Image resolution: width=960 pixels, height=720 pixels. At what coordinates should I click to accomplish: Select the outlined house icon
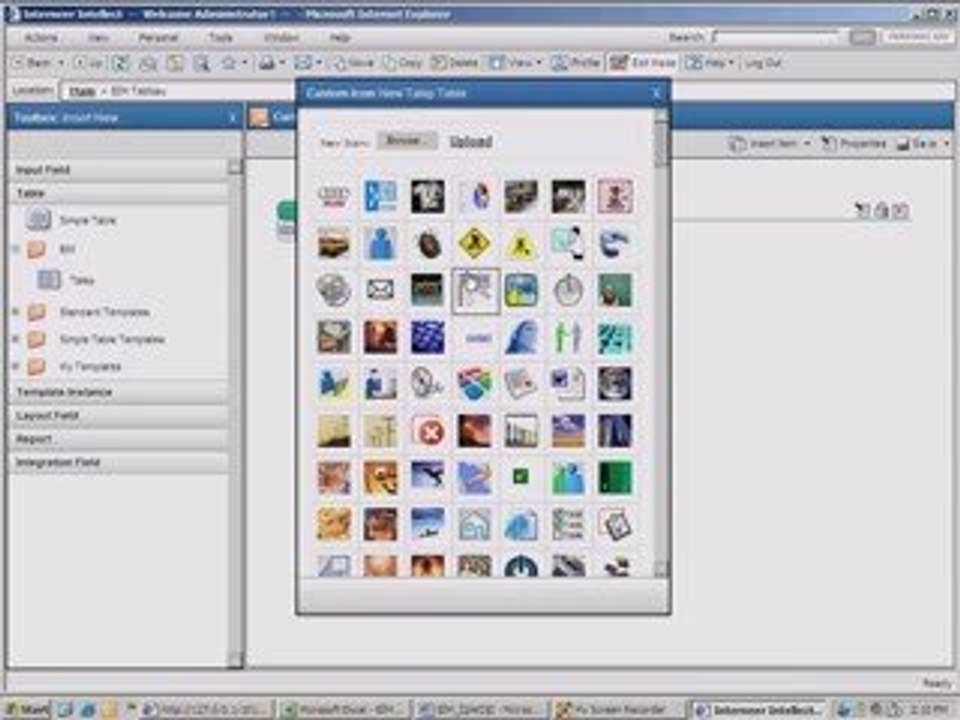[474, 525]
